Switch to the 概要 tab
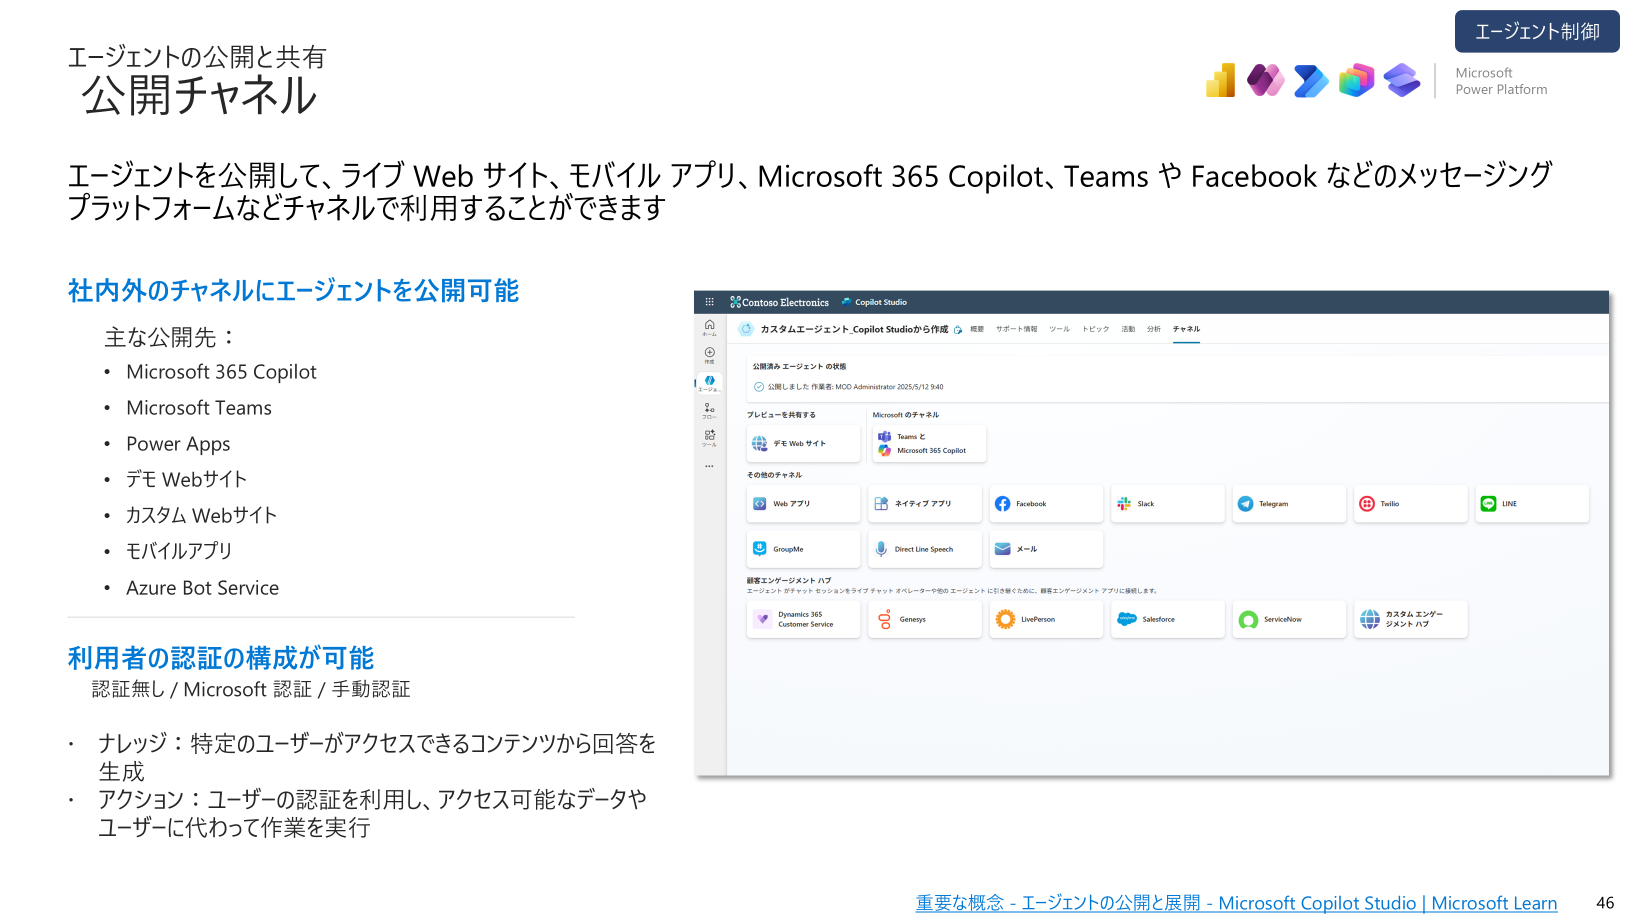Image resolution: width=1632 pixels, height=918 pixels. (977, 329)
